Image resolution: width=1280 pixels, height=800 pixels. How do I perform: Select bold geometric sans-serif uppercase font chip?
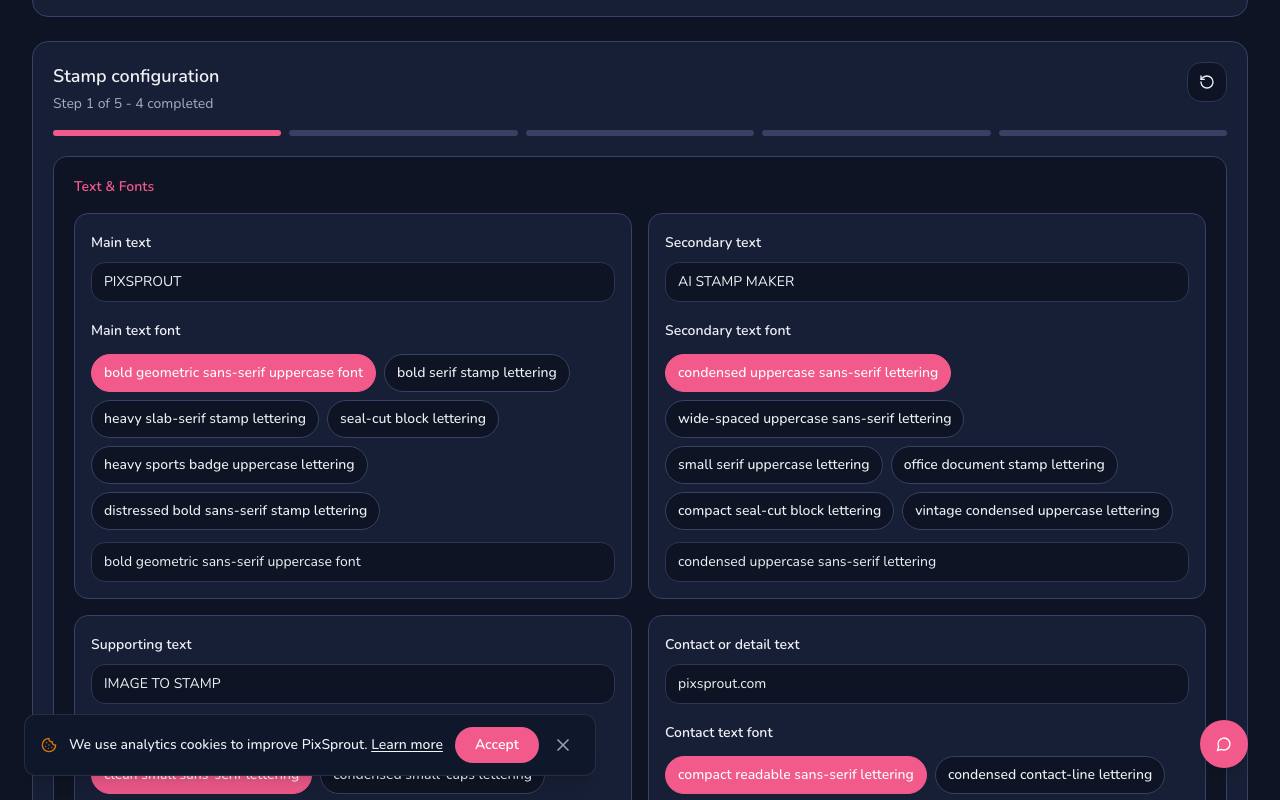click(x=233, y=373)
